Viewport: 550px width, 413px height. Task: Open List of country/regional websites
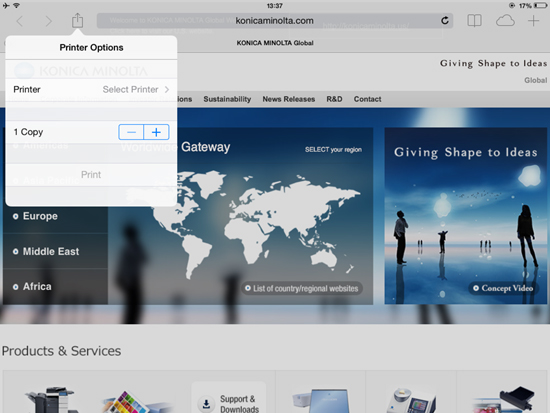coord(302,288)
